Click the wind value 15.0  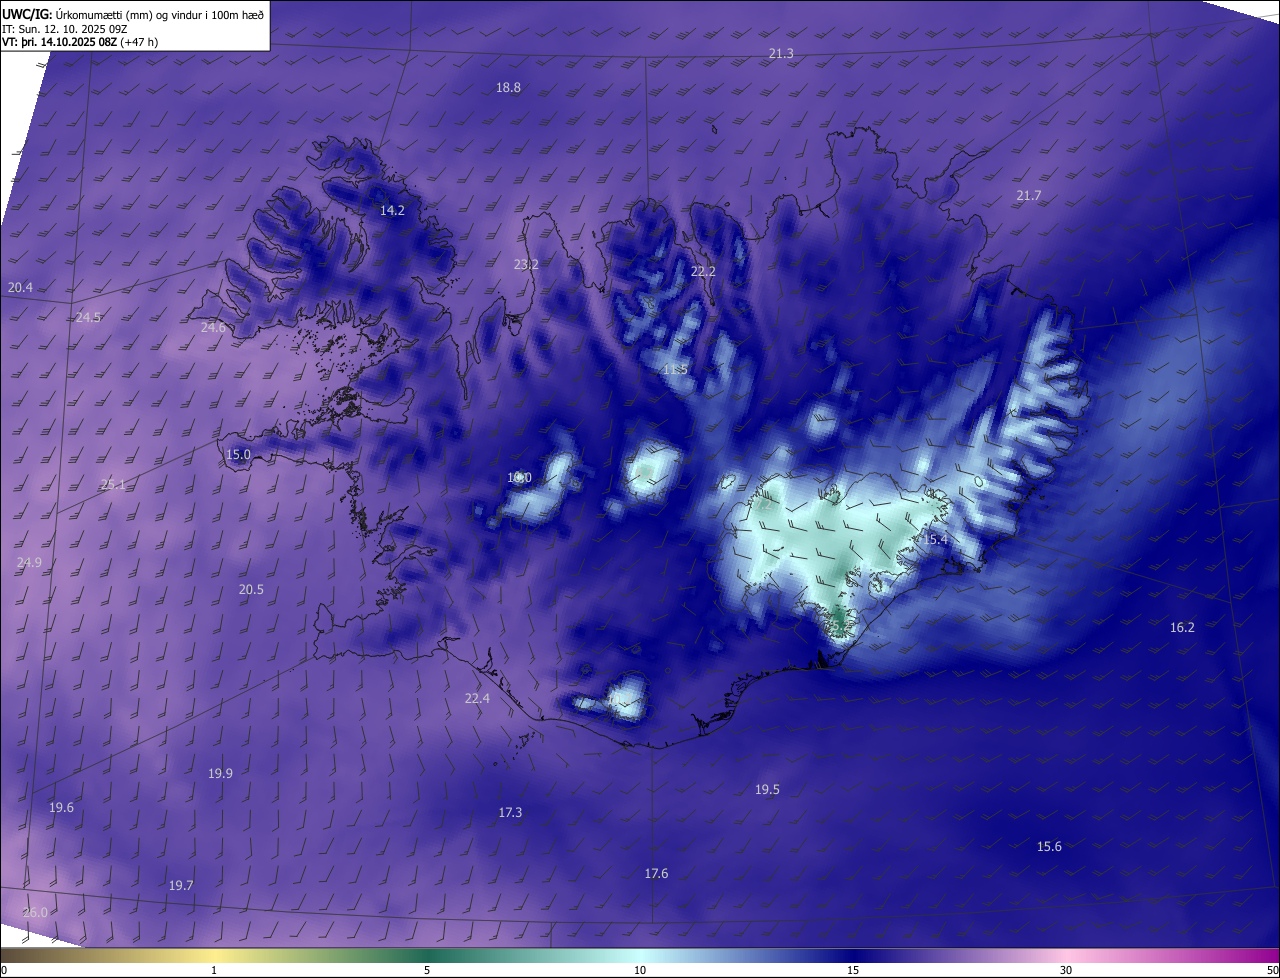click(x=238, y=454)
